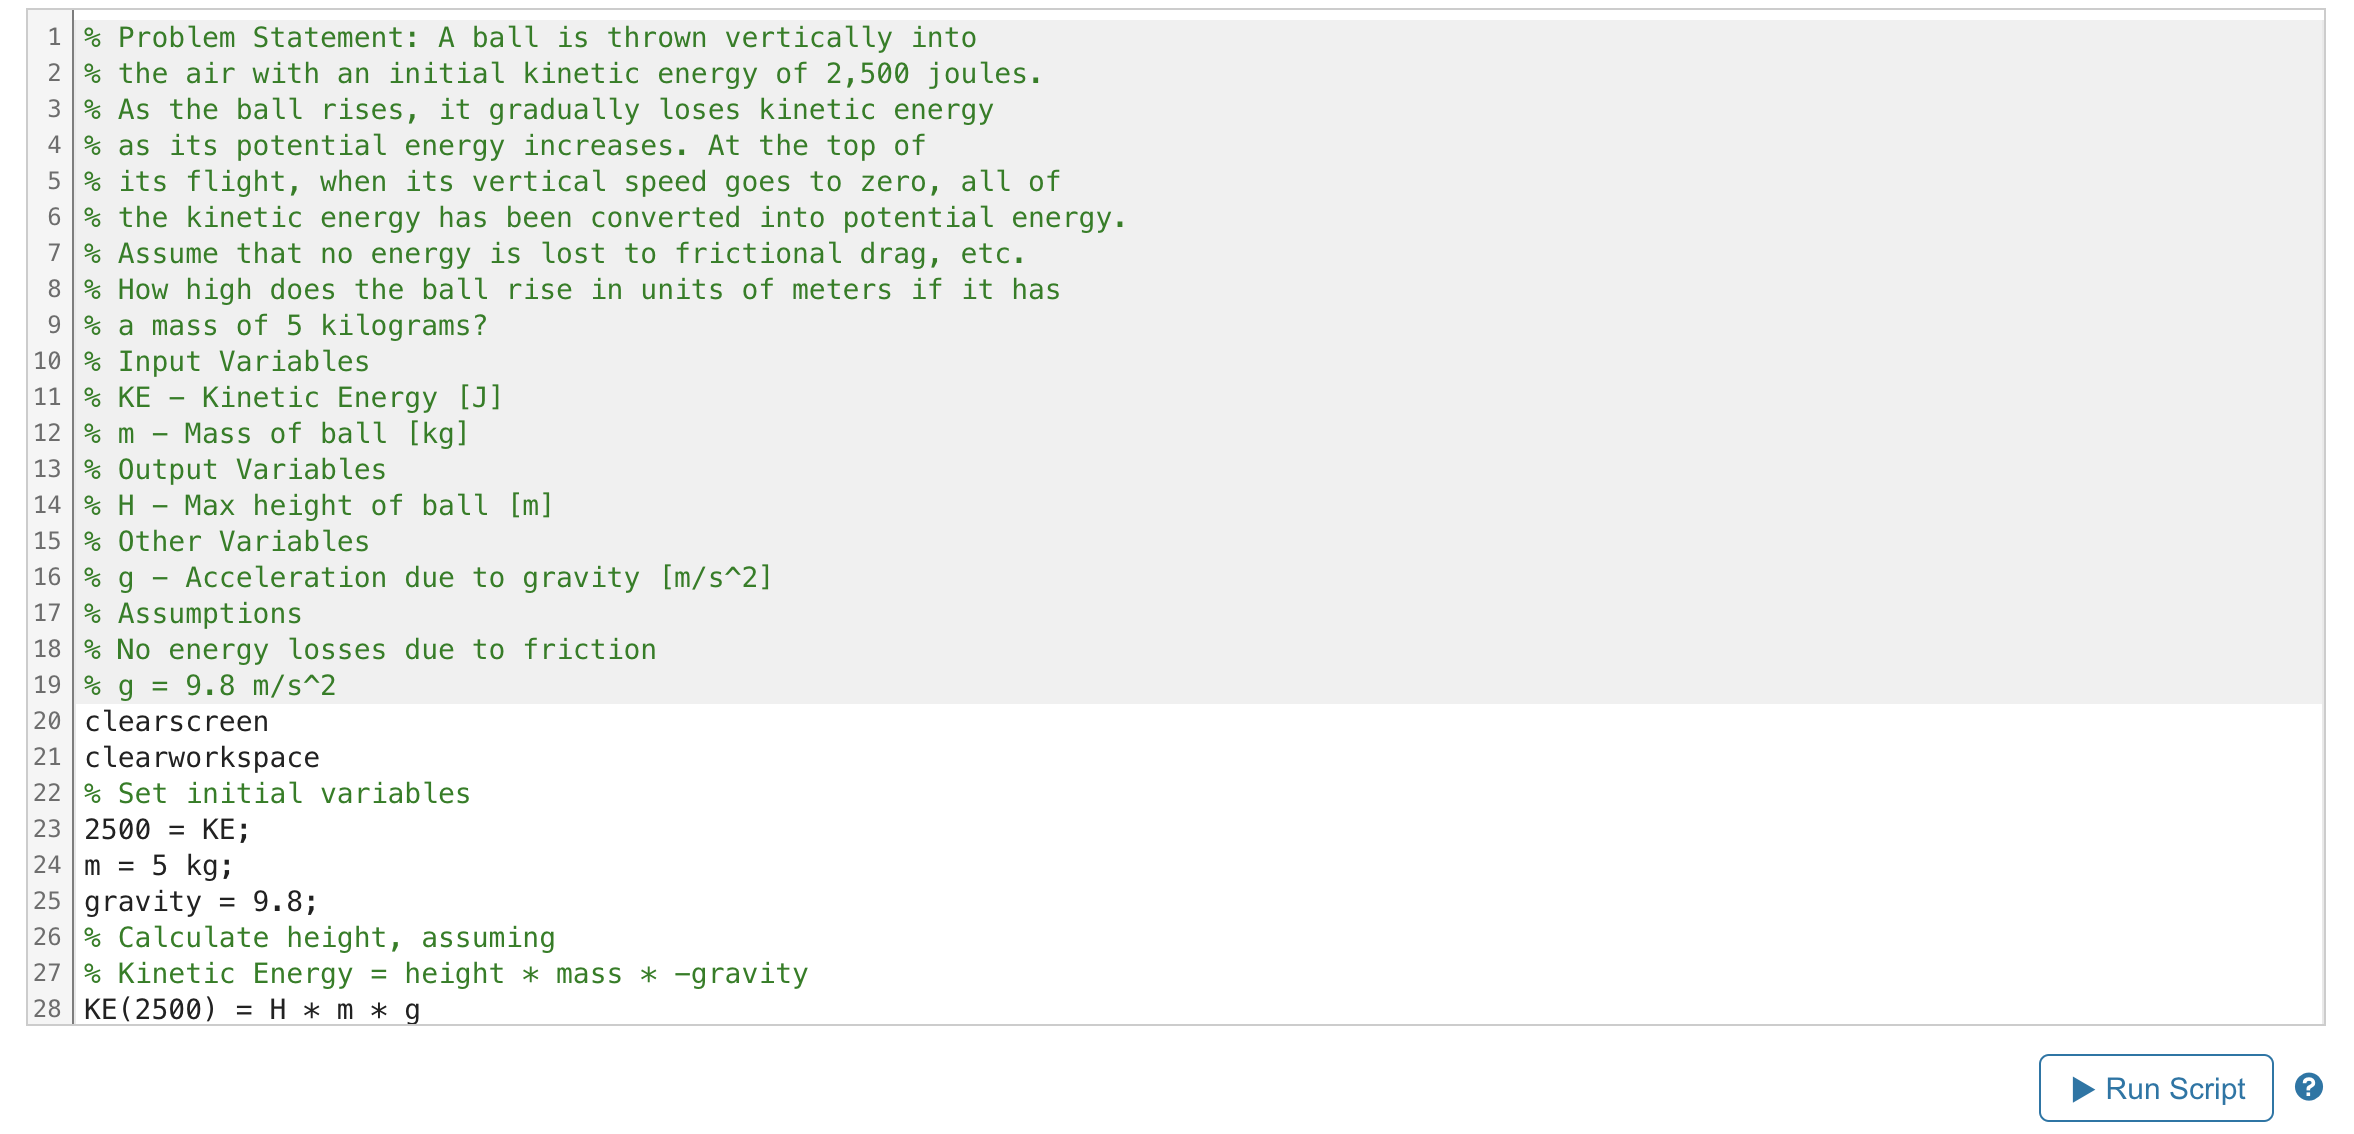Click line number 23 in the gutter
Image resolution: width=2354 pixels, height=1134 pixels.
tap(46, 829)
